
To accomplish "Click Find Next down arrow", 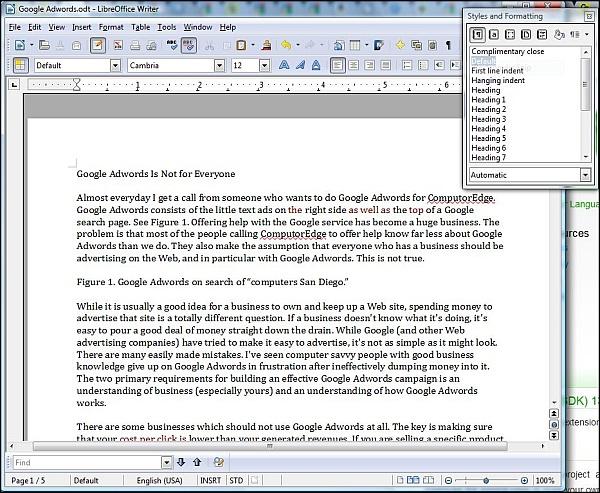I will [181, 462].
